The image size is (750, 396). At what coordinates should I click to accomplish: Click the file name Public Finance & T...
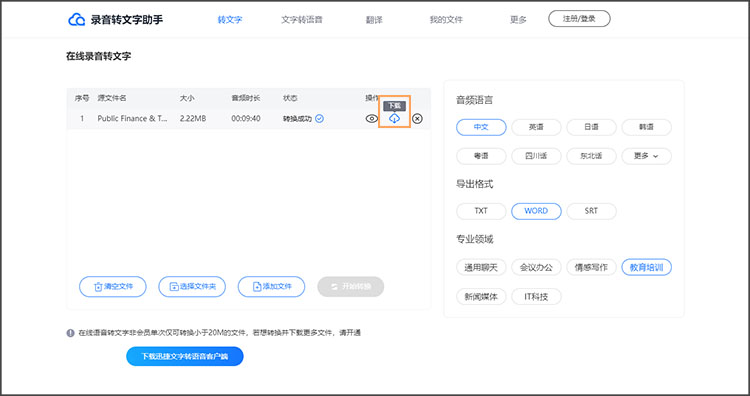132,118
